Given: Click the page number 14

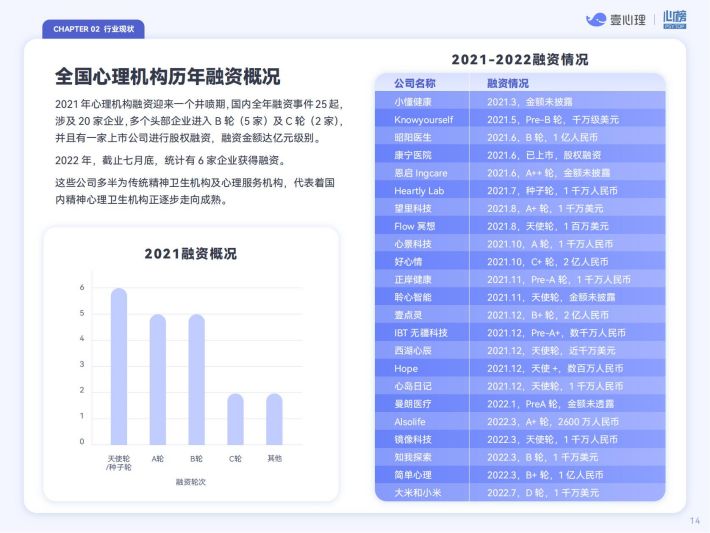Looking at the screenshot, I should [695, 521].
